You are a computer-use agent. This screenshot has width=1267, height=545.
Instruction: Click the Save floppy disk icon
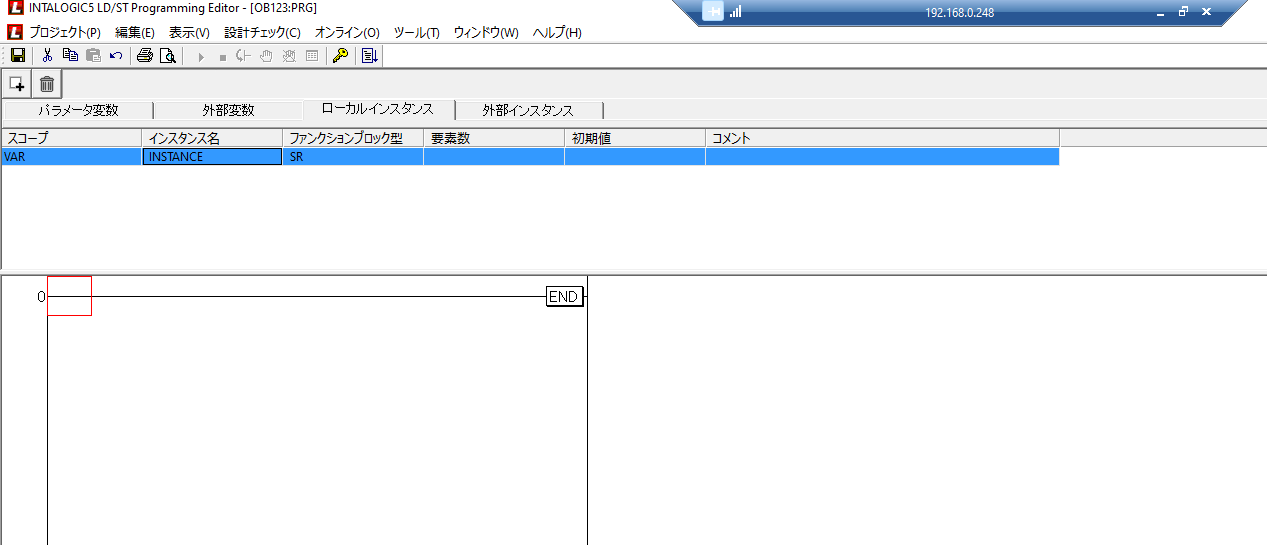click(x=17, y=56)
